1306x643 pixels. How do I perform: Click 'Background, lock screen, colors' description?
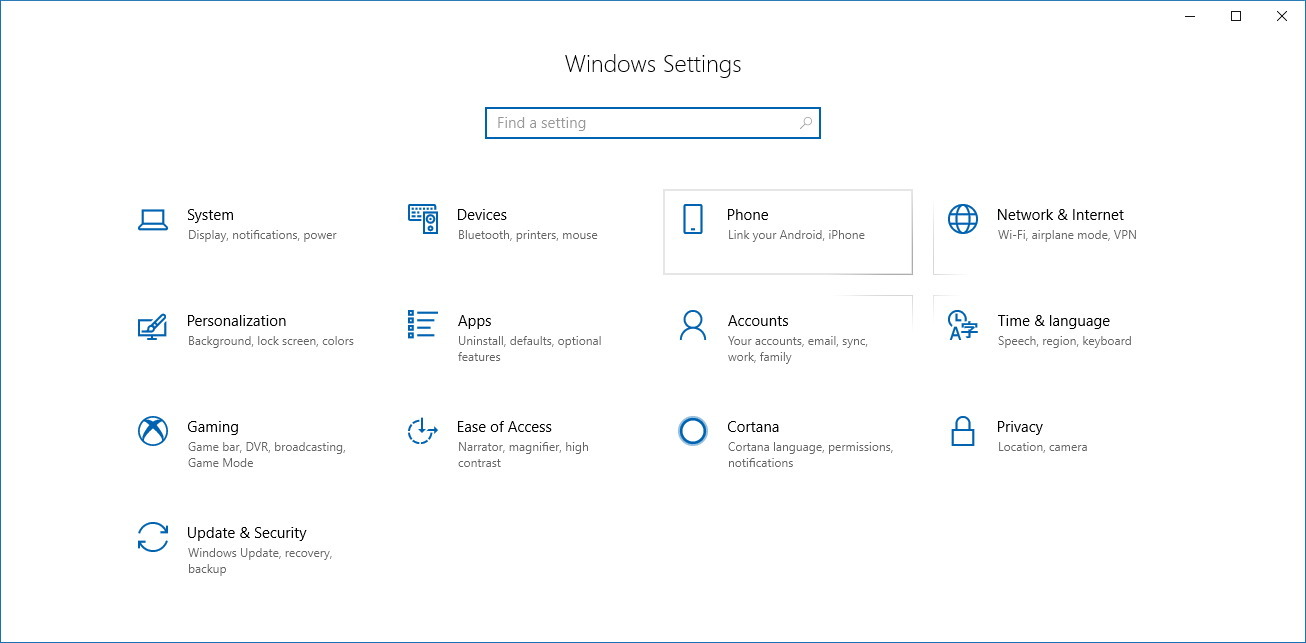271,342
